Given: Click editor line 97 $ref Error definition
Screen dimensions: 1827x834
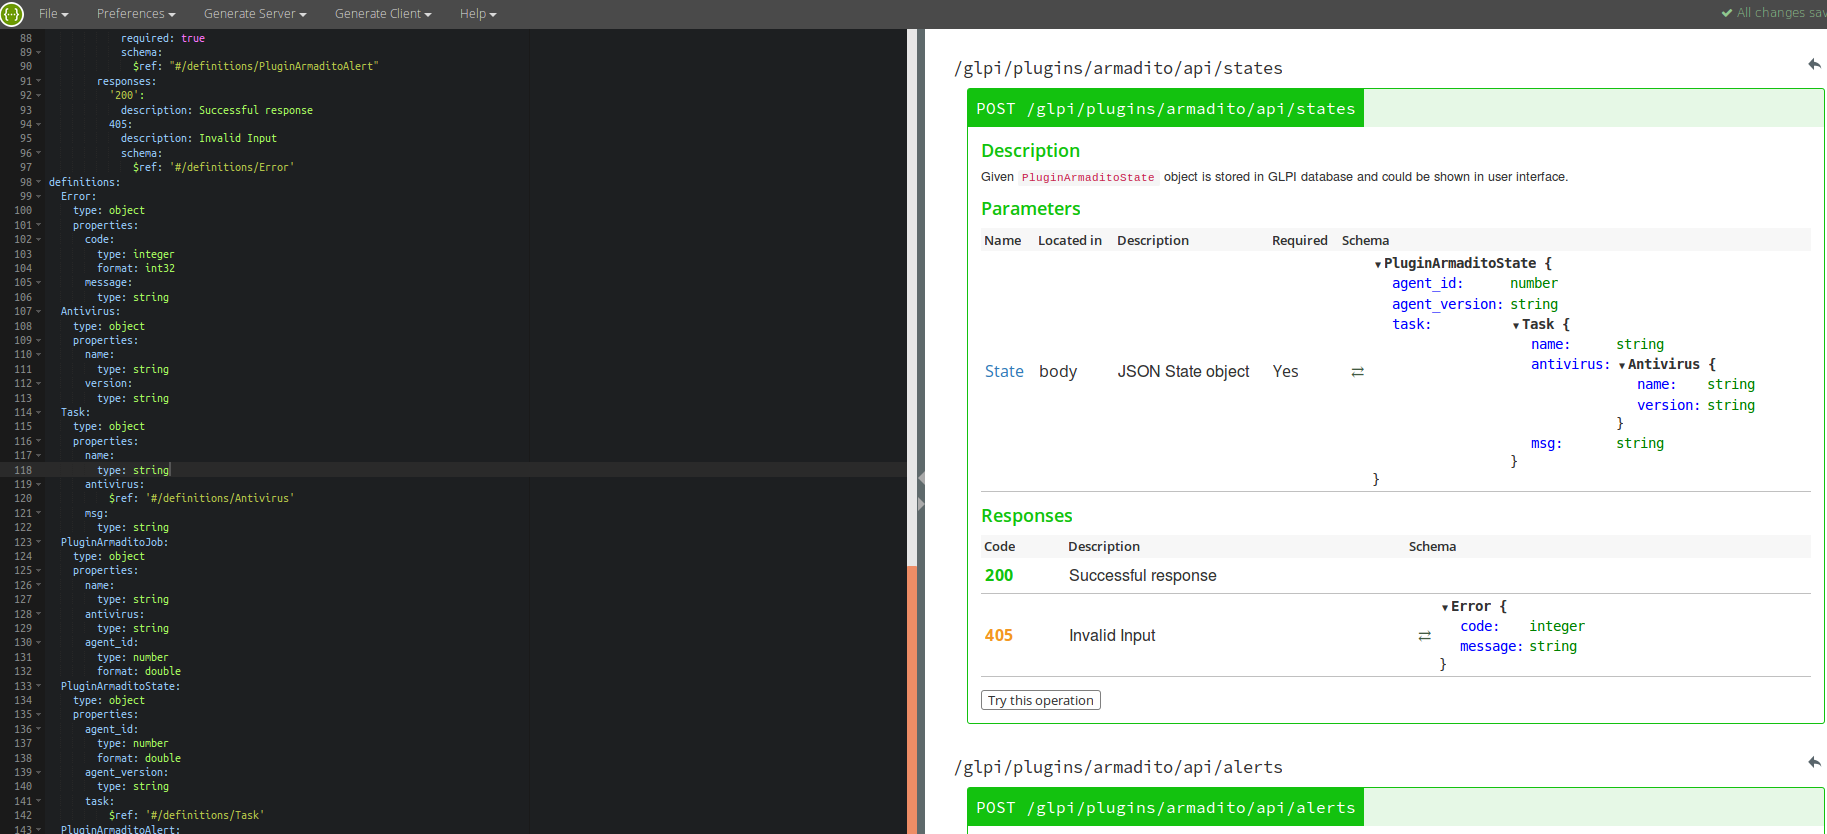Looking at the screenshot, I should [213, 167].
